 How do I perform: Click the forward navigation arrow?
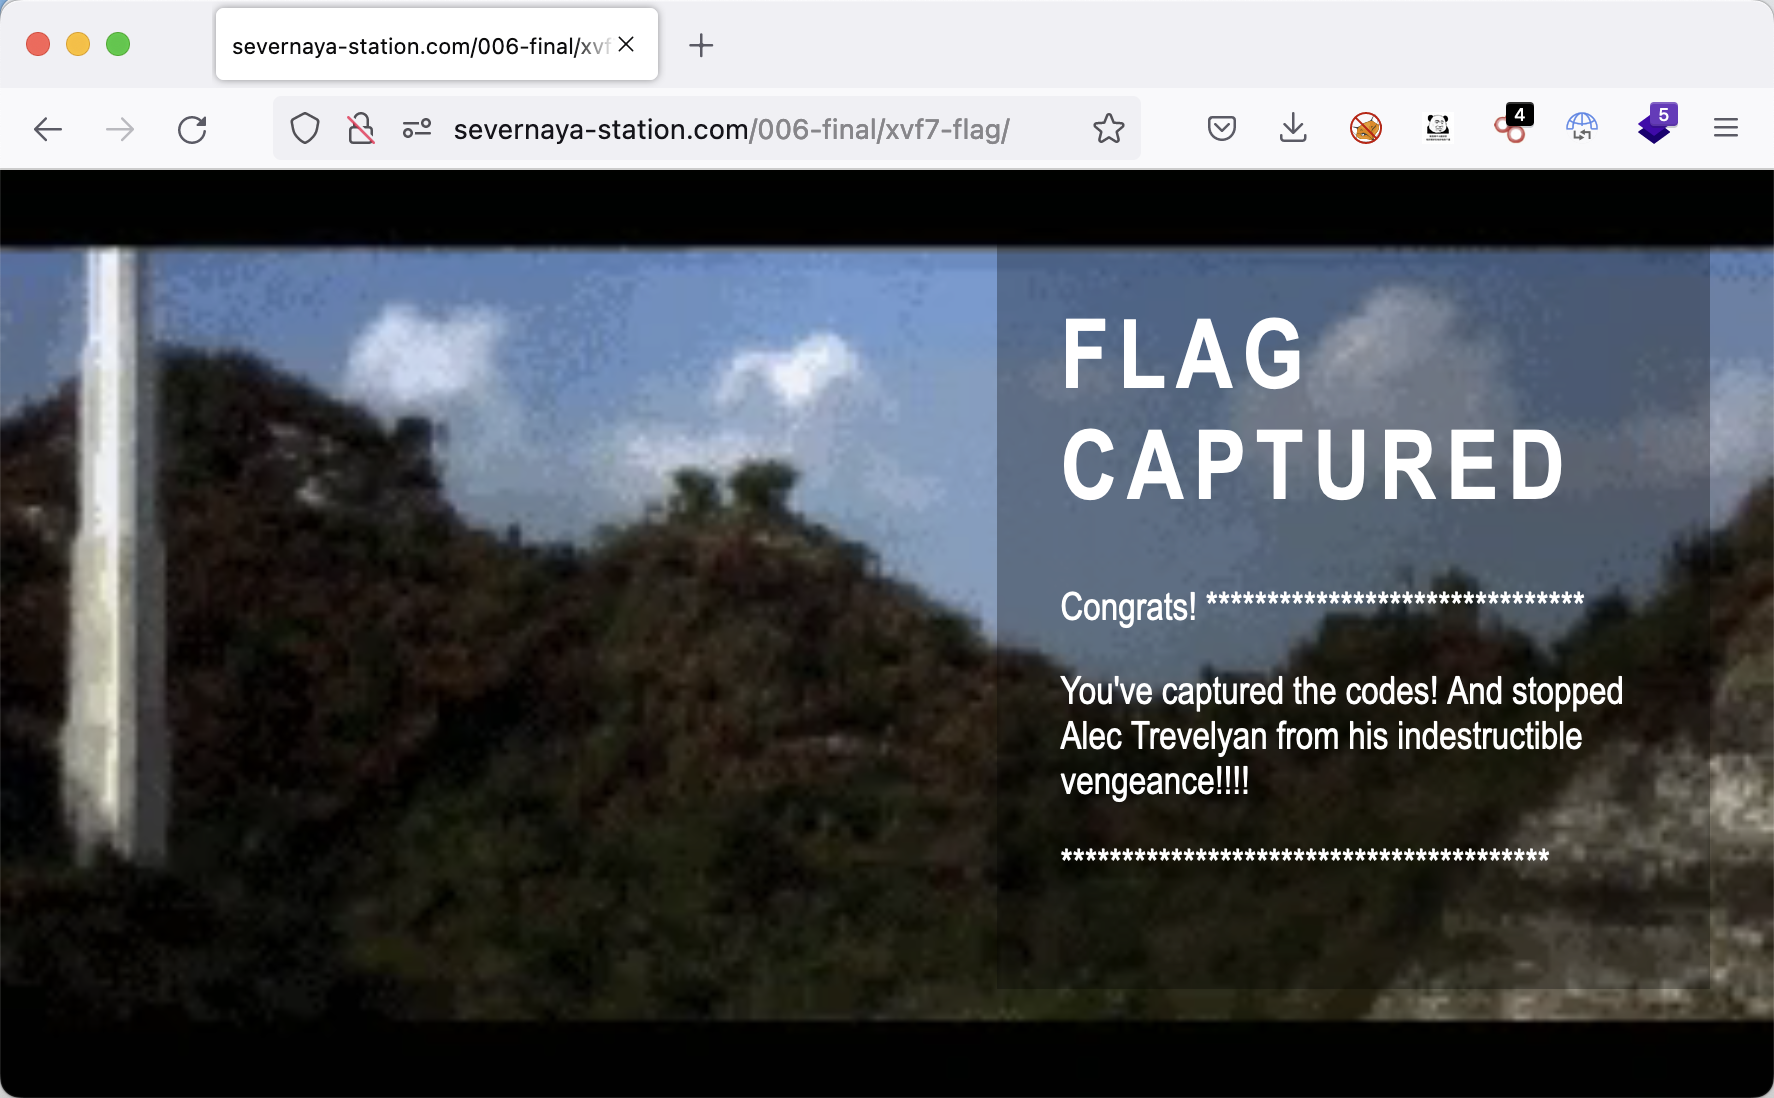pyautogui.click(x=120, y=129)
